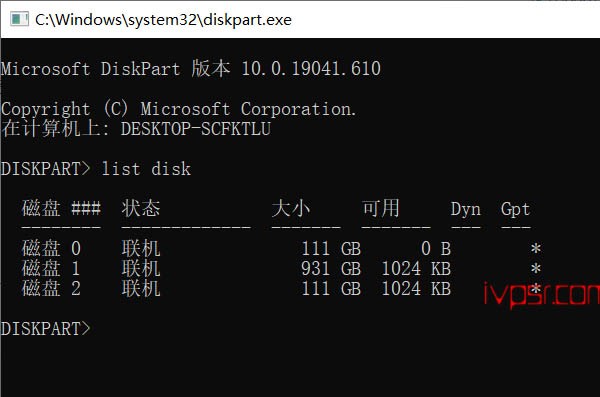Click the 可用 column header
The width and height of the screenshot is (600, 397).
(x=381, y=209)
